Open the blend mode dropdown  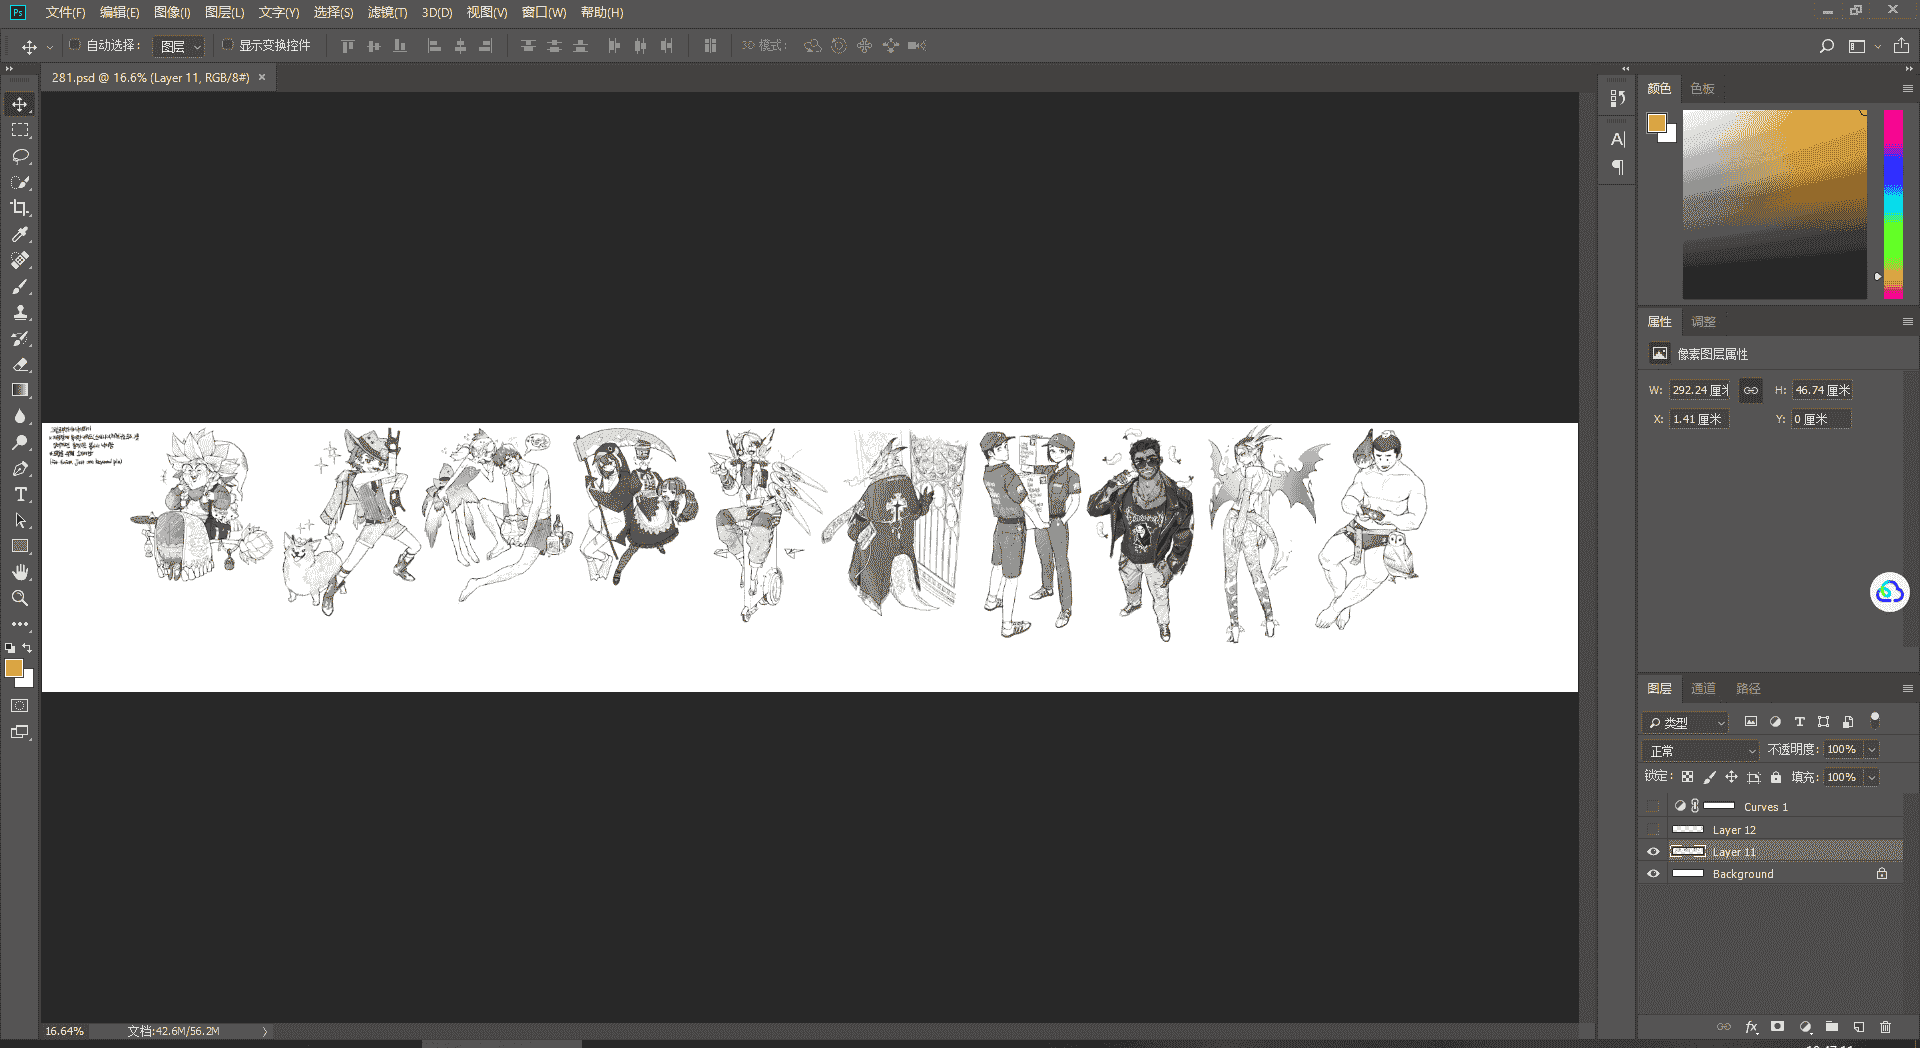pyautogui.click(x=1700, y=751)
